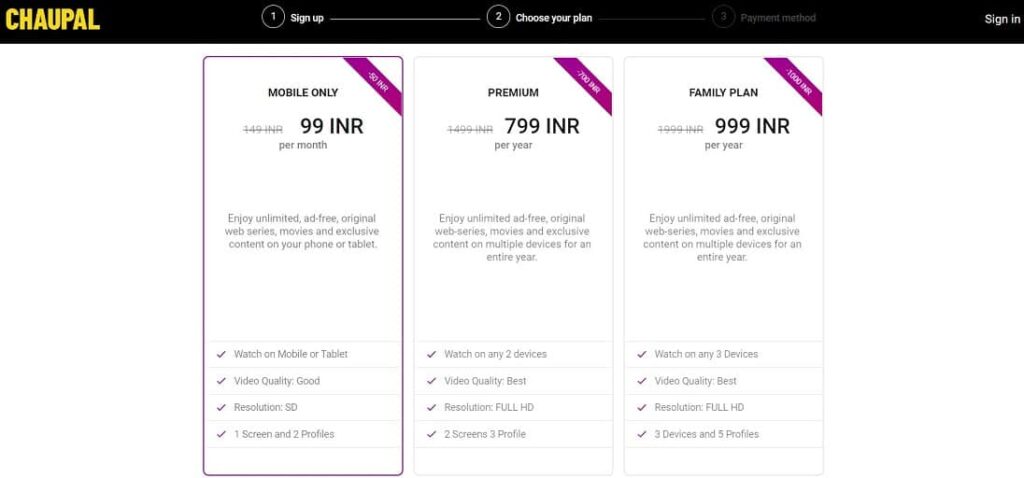1024x478 pixels.
Task: Go to the Sign up step label
Action: [x=307, y=18]
